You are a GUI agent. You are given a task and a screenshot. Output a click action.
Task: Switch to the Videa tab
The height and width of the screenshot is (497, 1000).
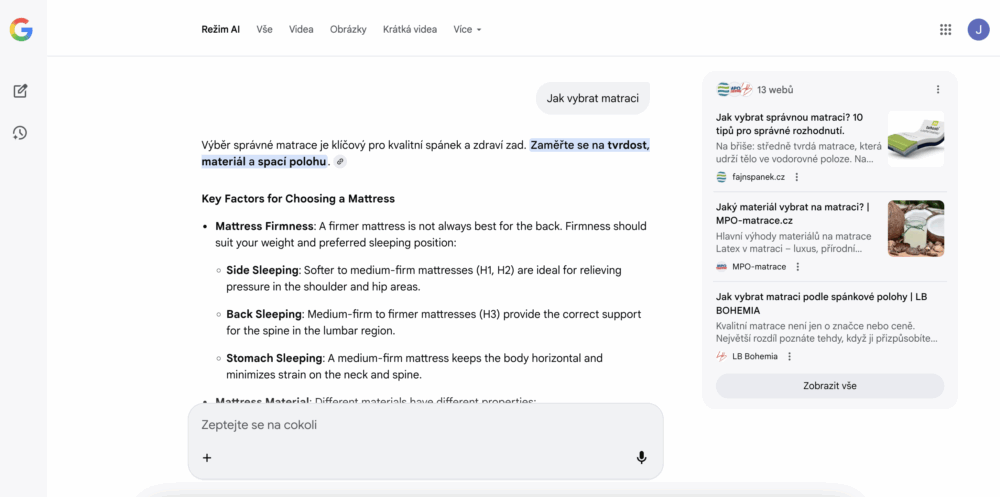click(x=301, y=30)
